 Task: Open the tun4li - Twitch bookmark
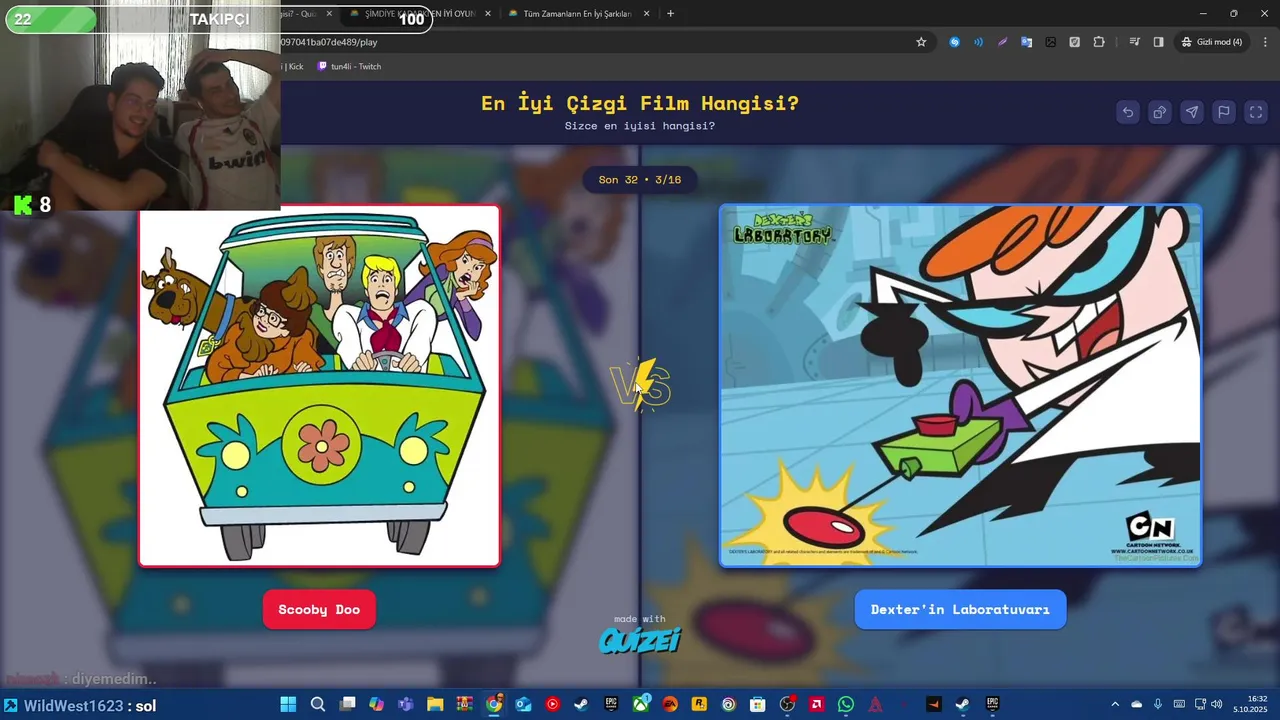(349, 66)
